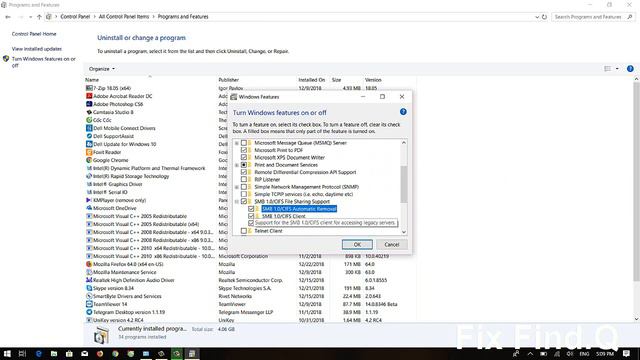This screenshot has width=640, height=360.
Task: Uncheck SMB 1.0/CIFS Client checkbox
Action: [251, 216]
